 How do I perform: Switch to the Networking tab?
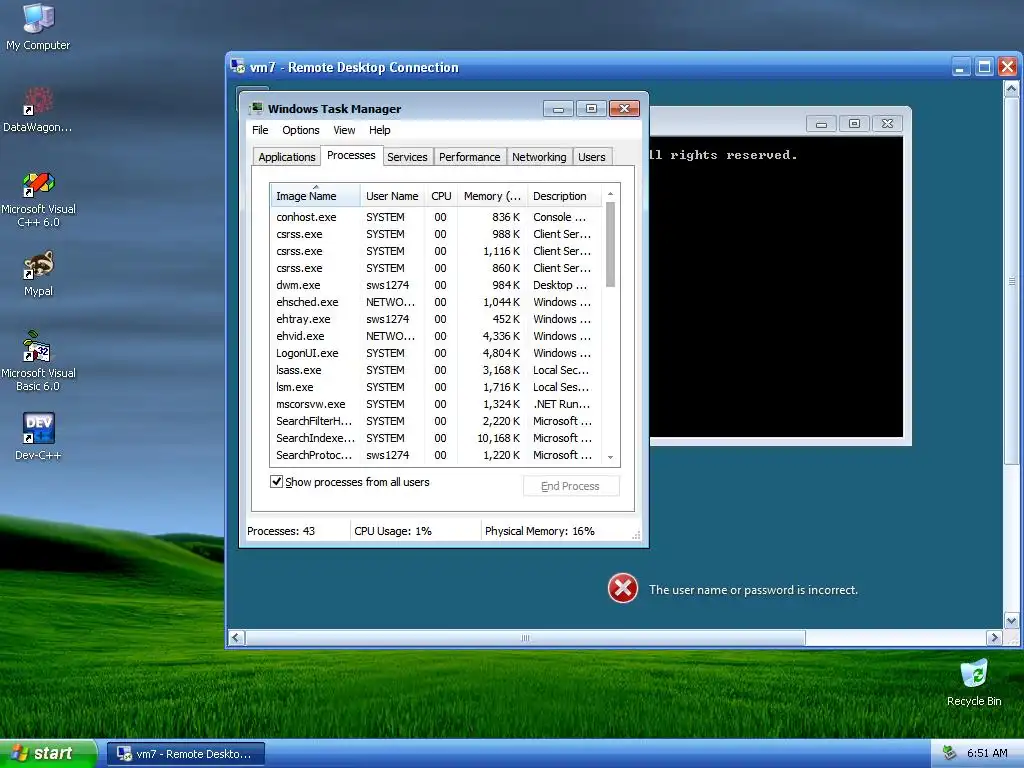(x=539, y=157)
